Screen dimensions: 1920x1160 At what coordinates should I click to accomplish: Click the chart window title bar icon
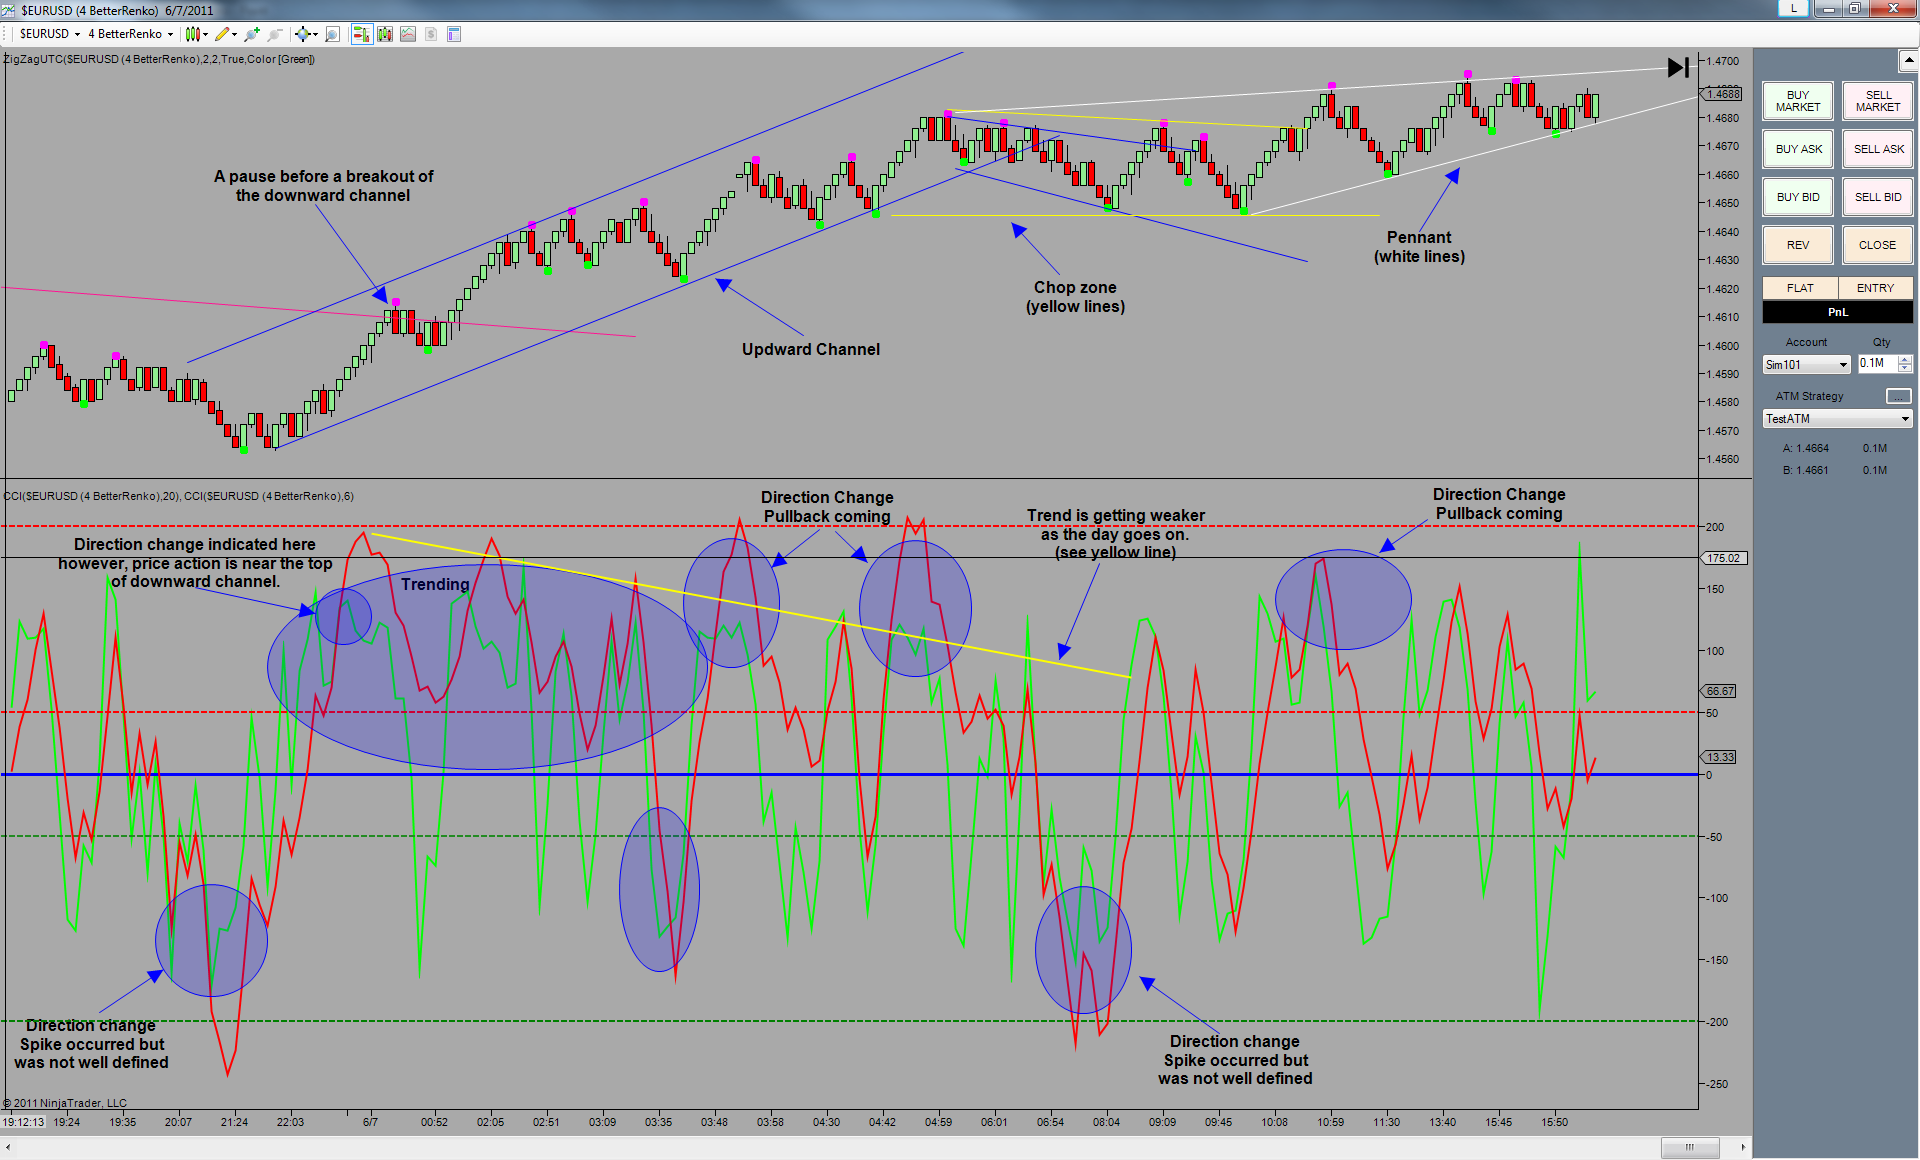coord(9,10)
